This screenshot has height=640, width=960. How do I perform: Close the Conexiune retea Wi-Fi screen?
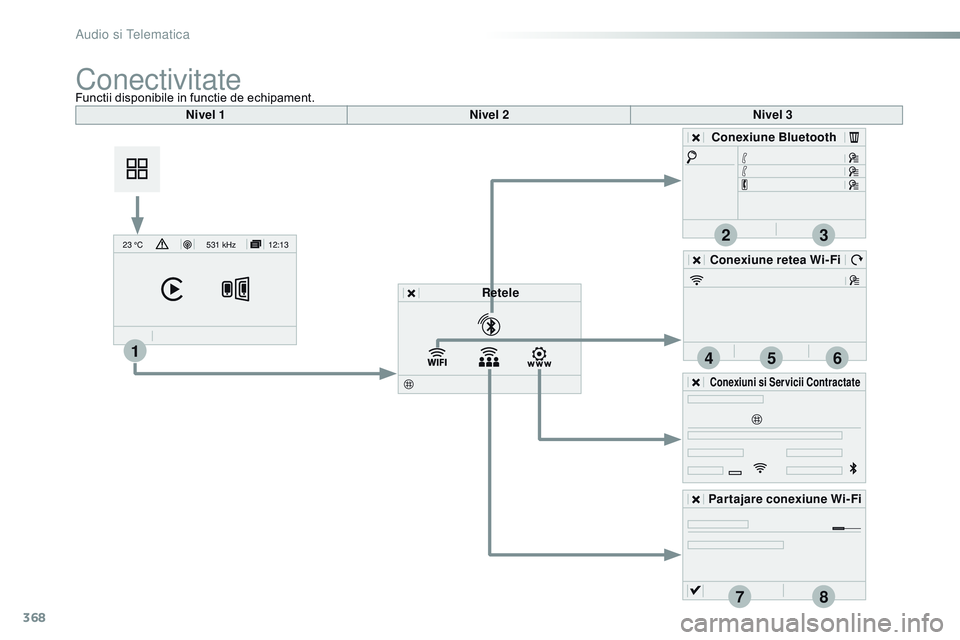(x=696, y=260)
